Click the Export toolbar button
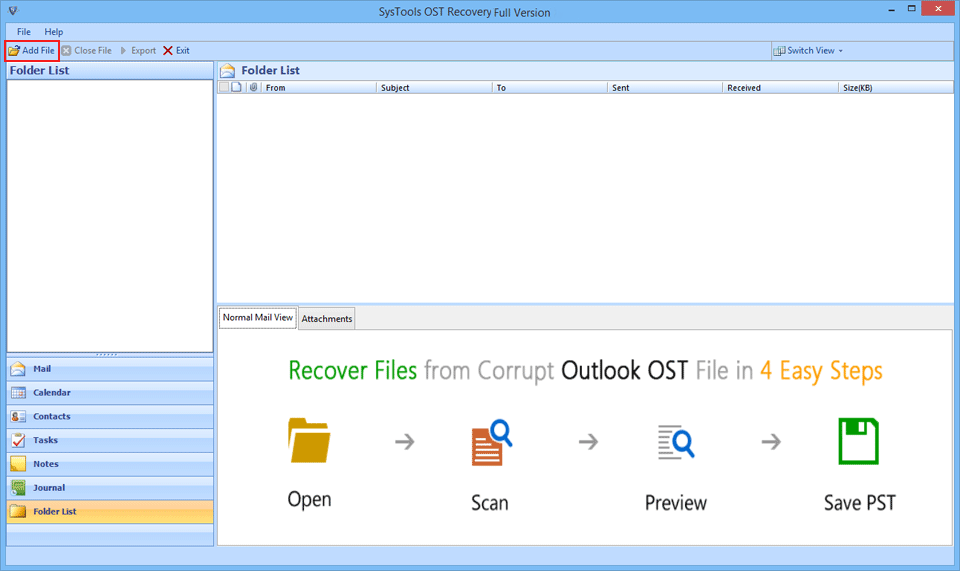This screenshot has width=960, height=571. (x=138, y=51)
